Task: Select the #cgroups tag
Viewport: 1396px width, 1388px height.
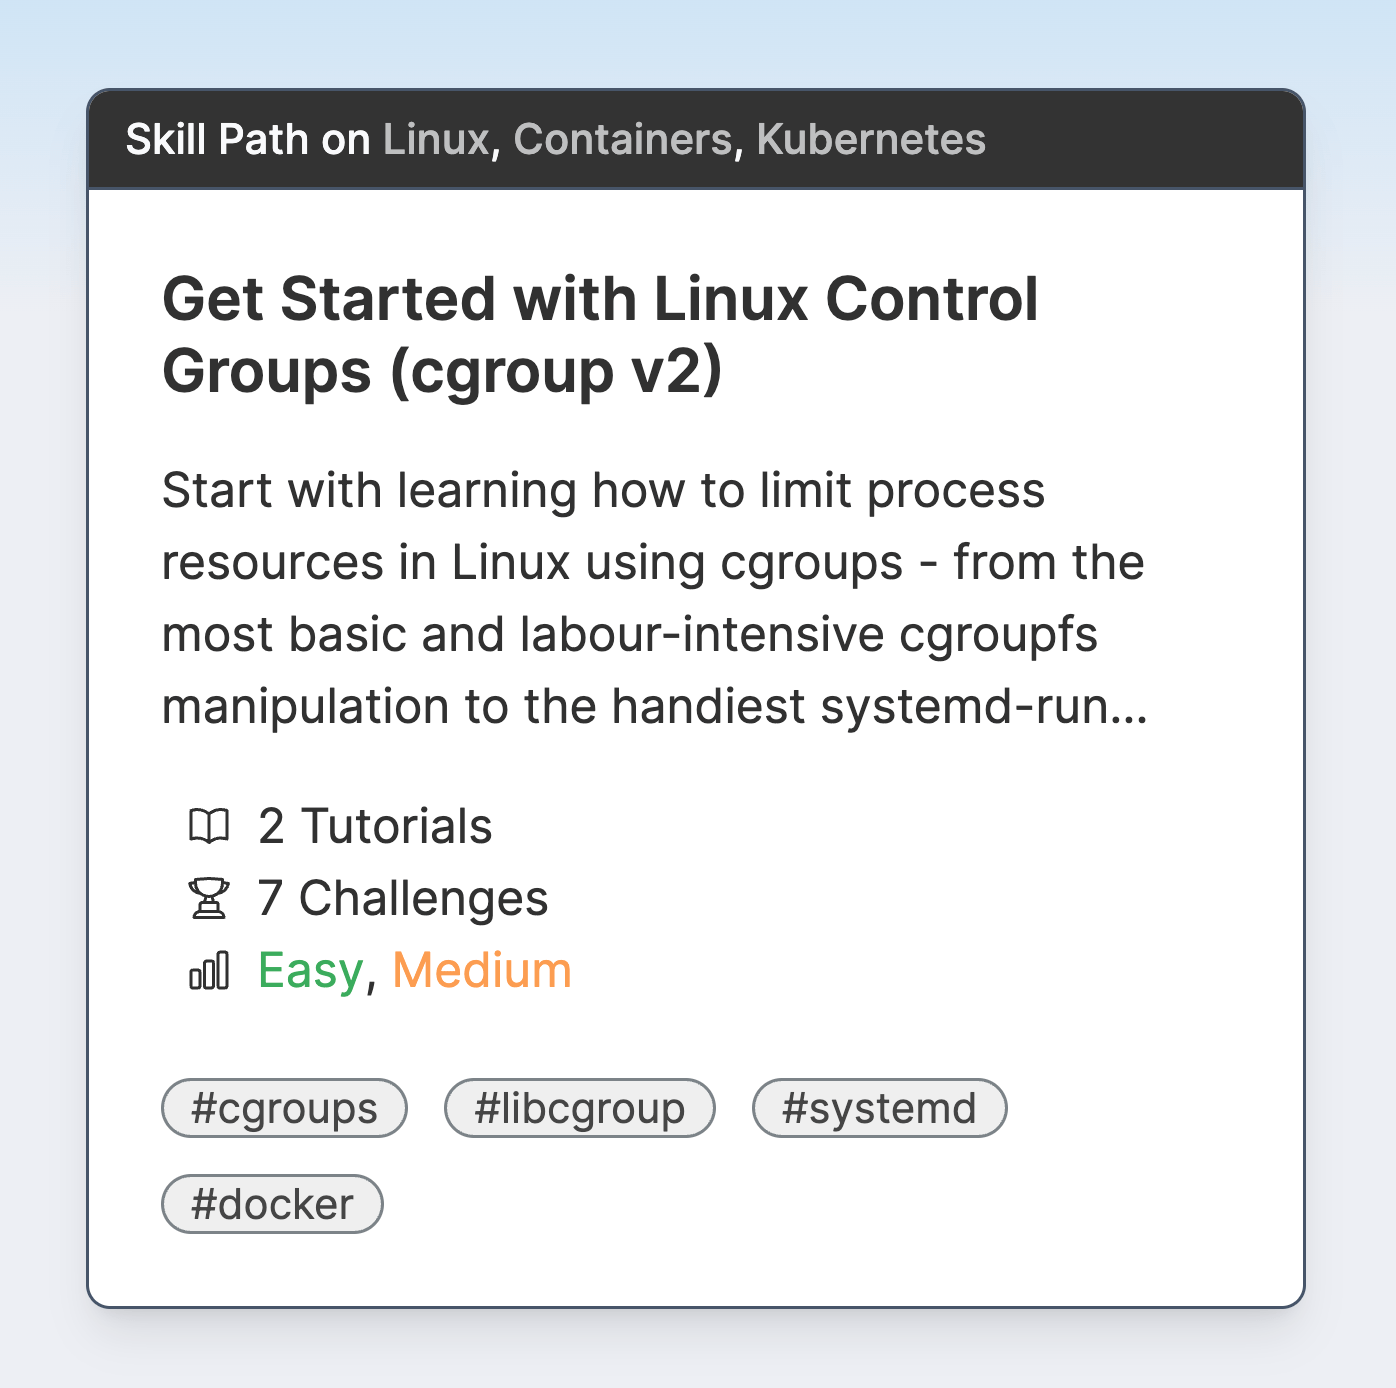Action: [x=284, y=1108]
